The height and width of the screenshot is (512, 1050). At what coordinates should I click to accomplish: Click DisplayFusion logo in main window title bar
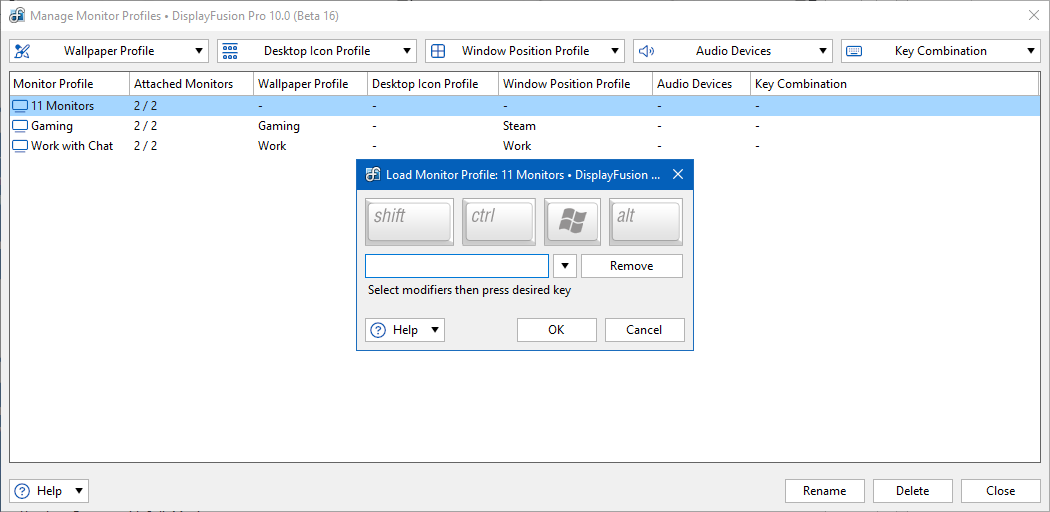17,15
